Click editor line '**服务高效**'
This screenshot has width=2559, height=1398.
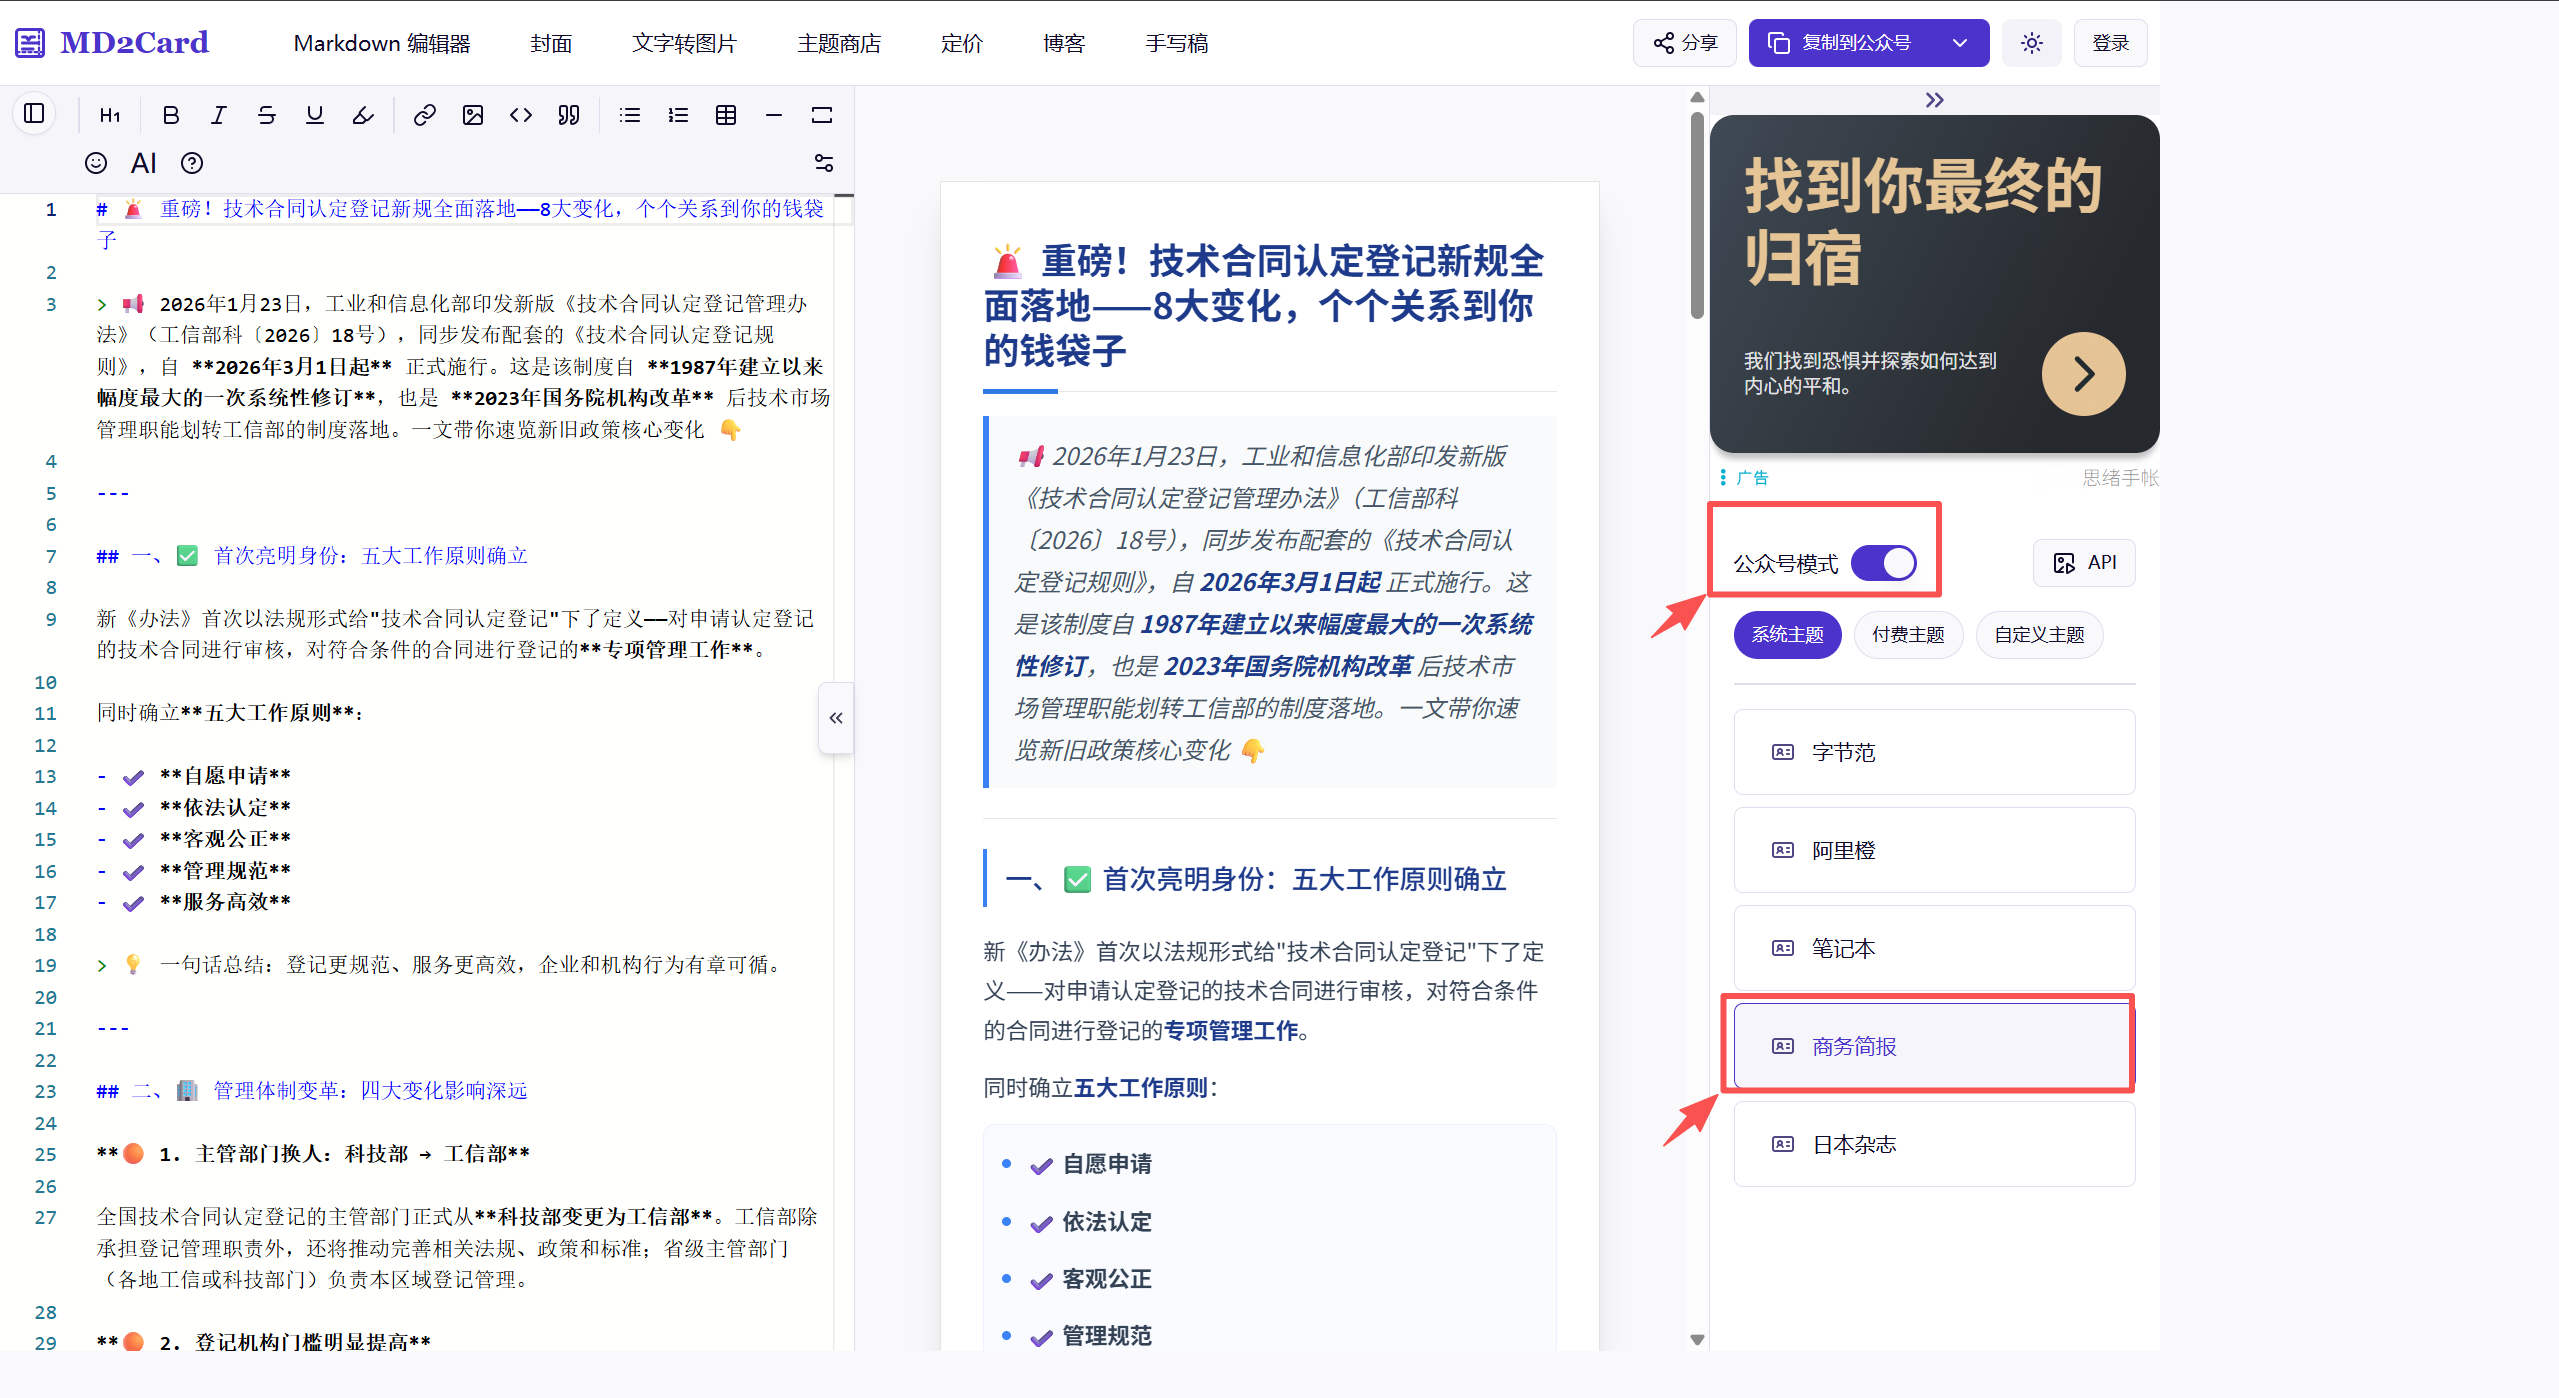coord(225,902)
